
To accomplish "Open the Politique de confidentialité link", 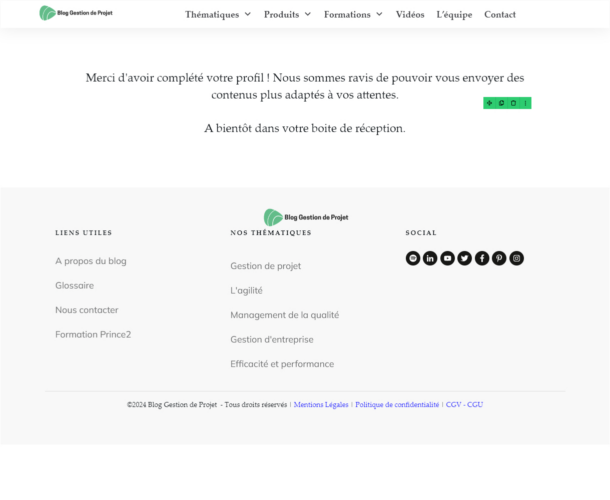I will point(397,405).
